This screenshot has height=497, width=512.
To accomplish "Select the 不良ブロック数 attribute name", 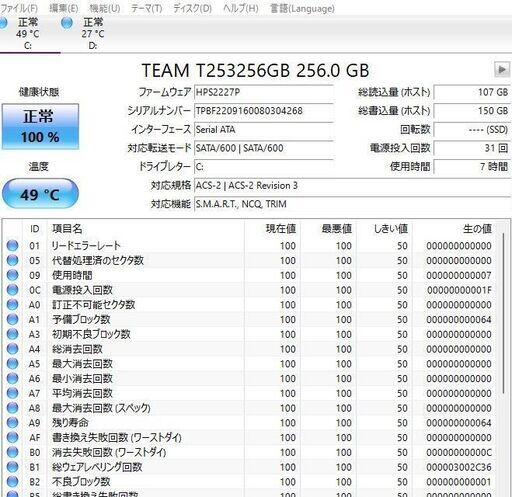I will 81,482.
